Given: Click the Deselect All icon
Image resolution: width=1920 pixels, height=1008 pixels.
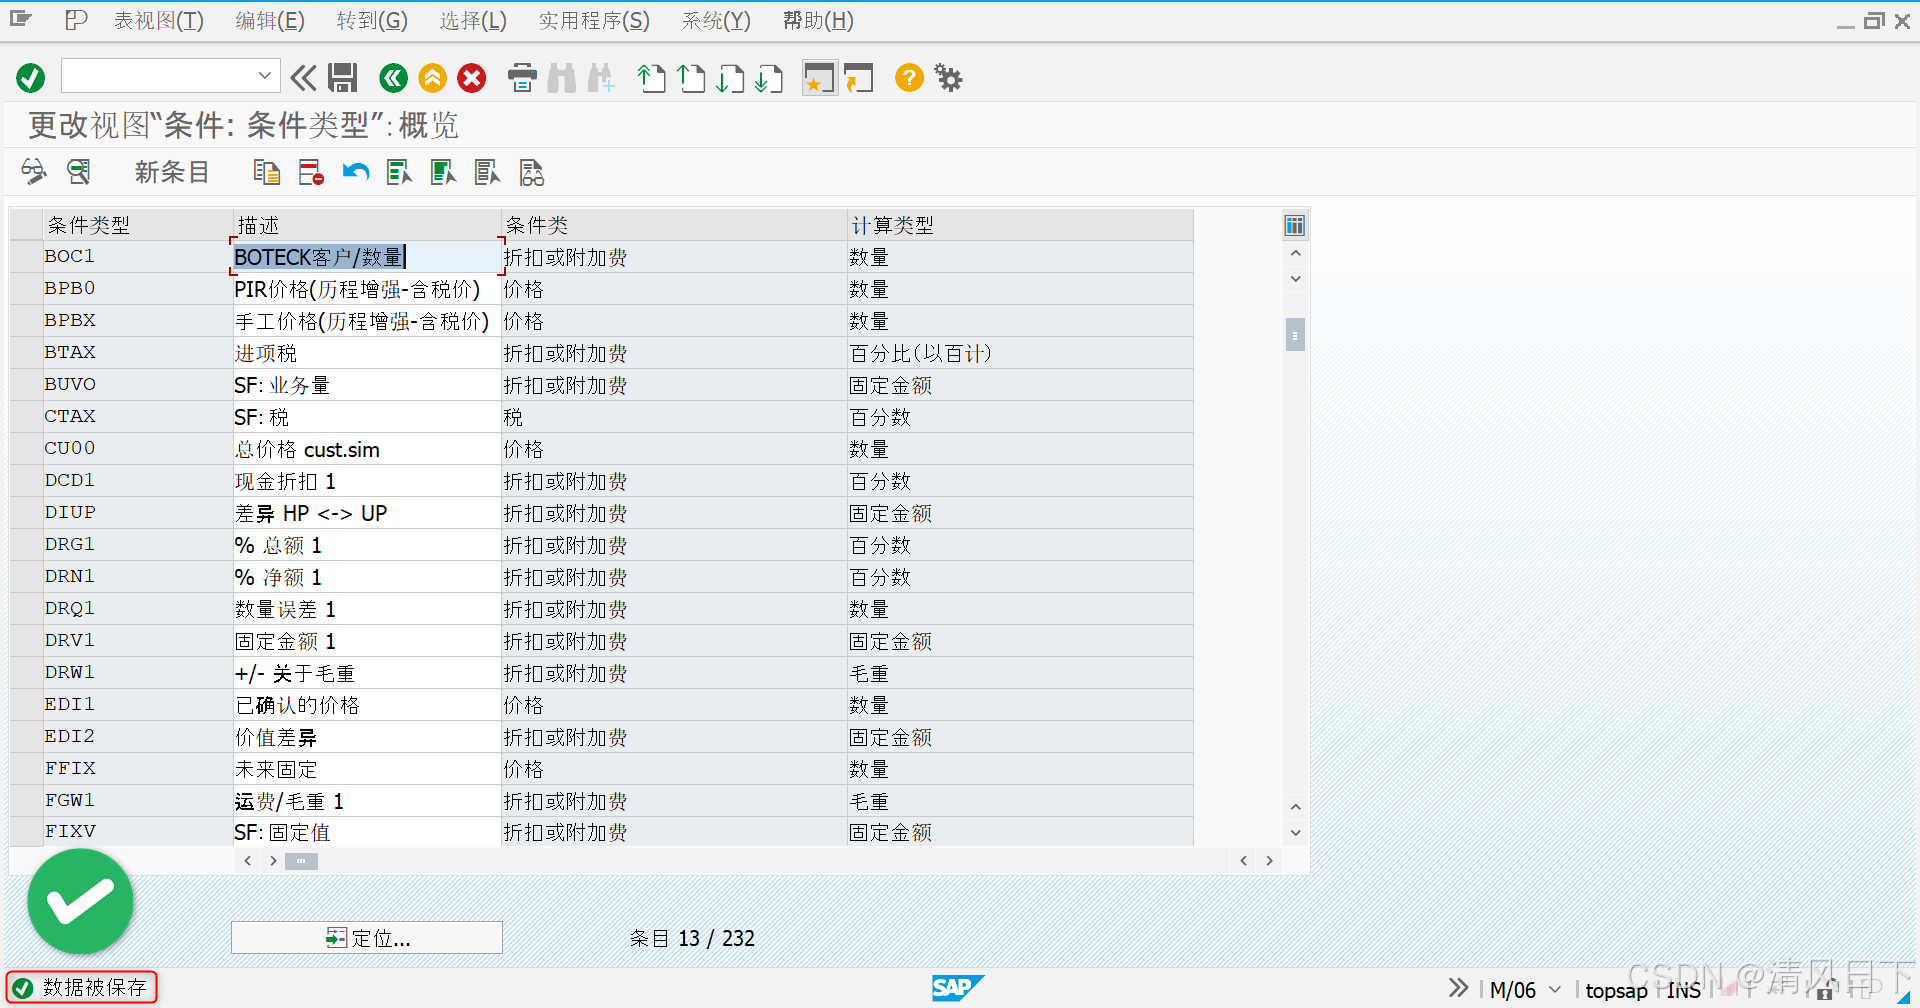Looking at the screenshot, I should click(487, 172).
